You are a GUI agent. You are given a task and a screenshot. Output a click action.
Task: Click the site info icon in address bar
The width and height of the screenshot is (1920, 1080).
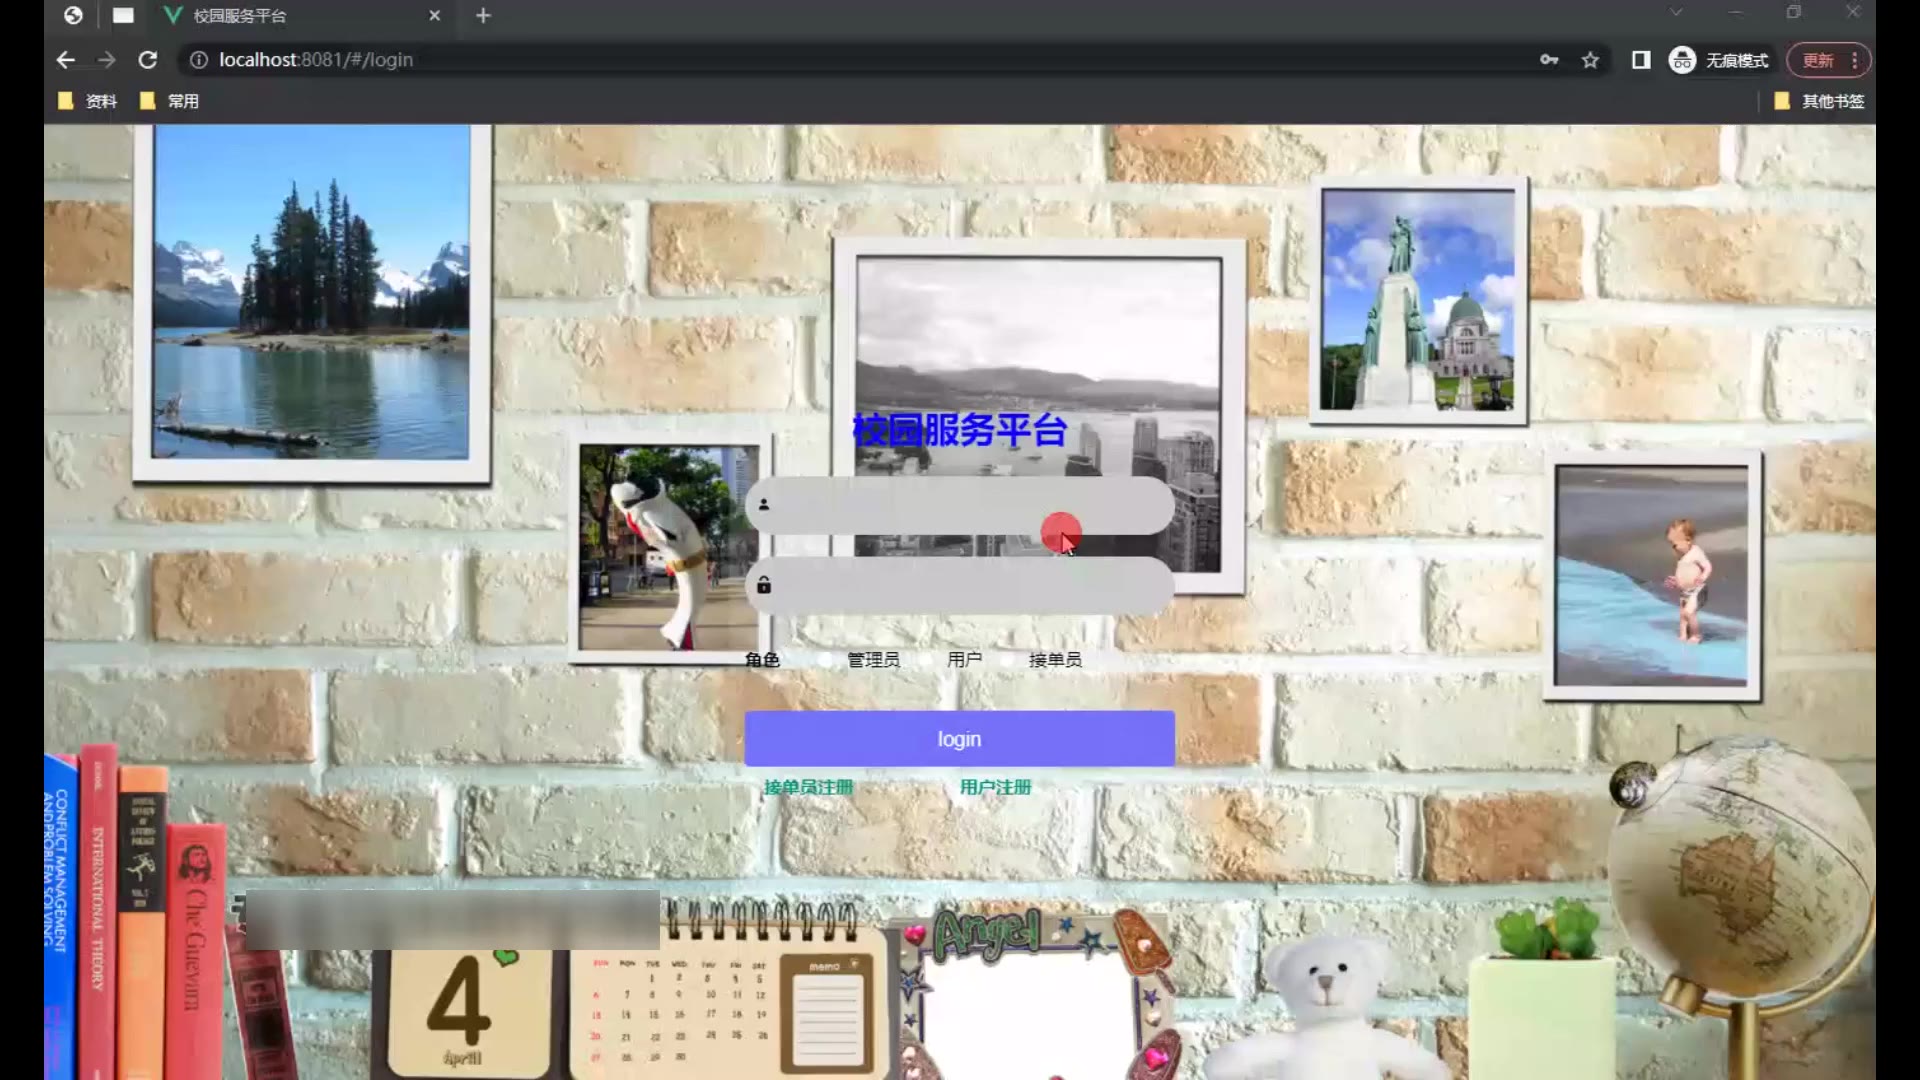[x=199, y=60]
